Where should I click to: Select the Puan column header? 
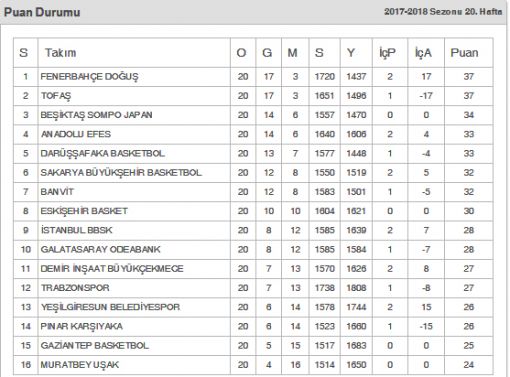464,53
